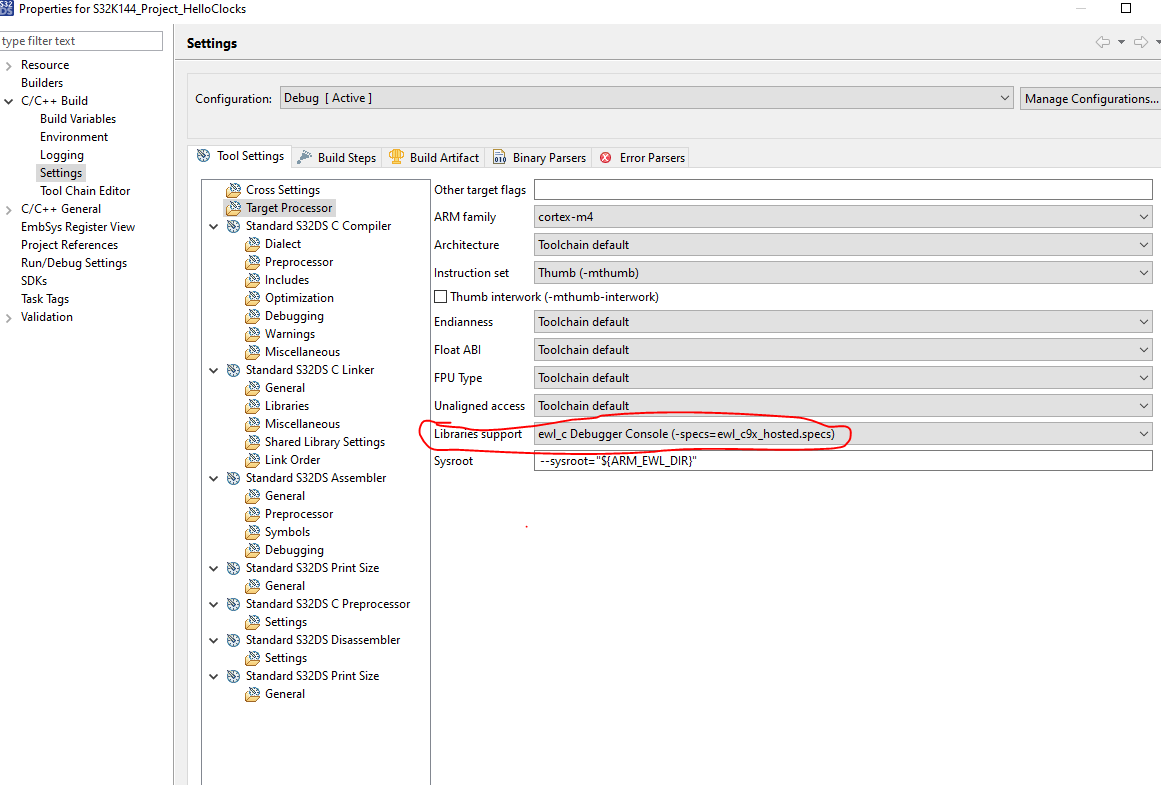Collapse the Standard S32DS C Compiler tree
The width and height of the screenshot is (1161, 785).
[x=213, y=225]
